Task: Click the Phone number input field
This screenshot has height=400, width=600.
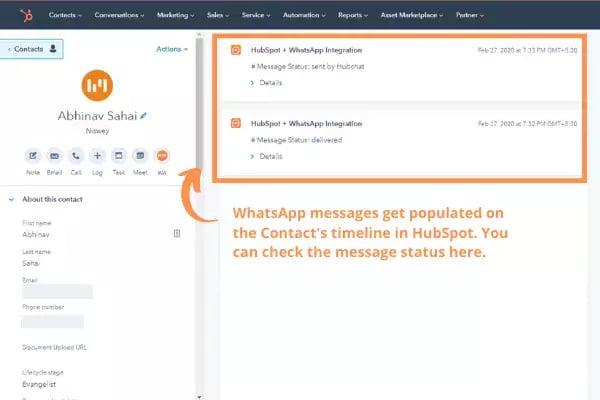Action: click(x=53, y=322)
